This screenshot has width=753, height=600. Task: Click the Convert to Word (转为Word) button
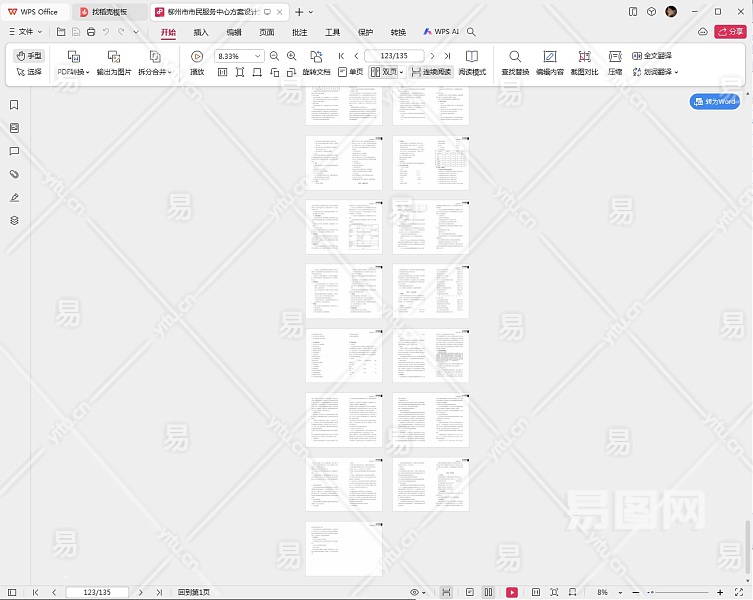tap(715, 102)
